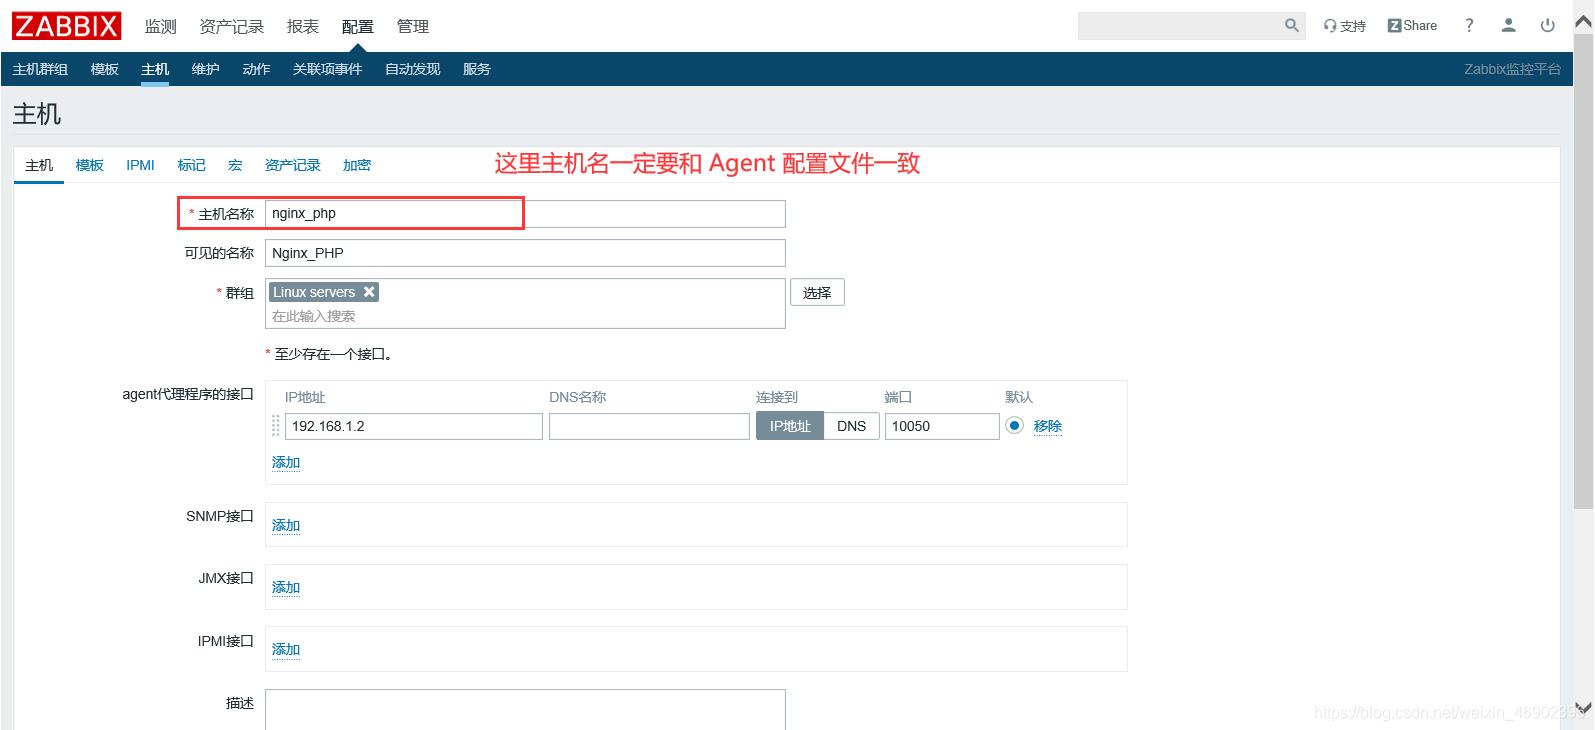The image size is (1595, 730).
Task: Focus the 可见的名称 field Nginx_PHP
Action: (525, 253)
